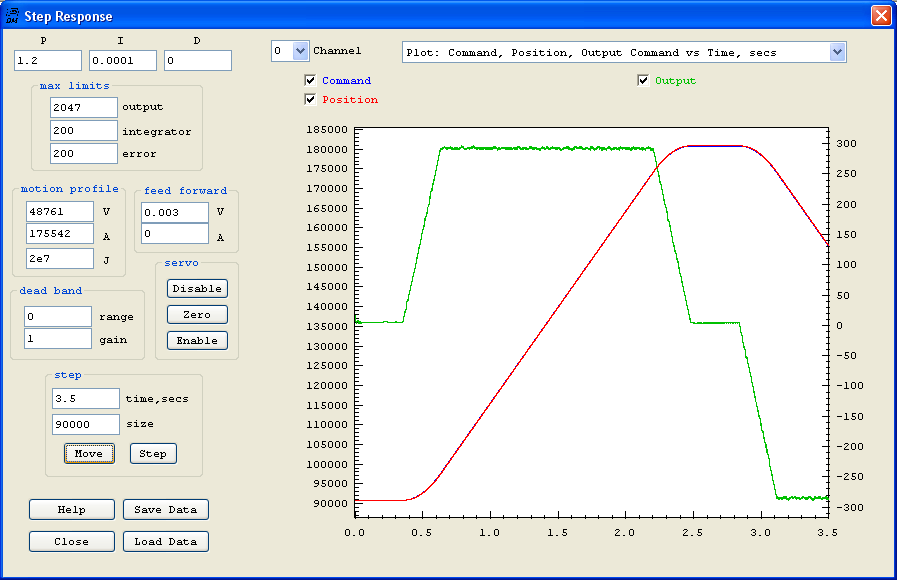Click Load Data button
The image size is (897, 580).
tap(166, 542)
